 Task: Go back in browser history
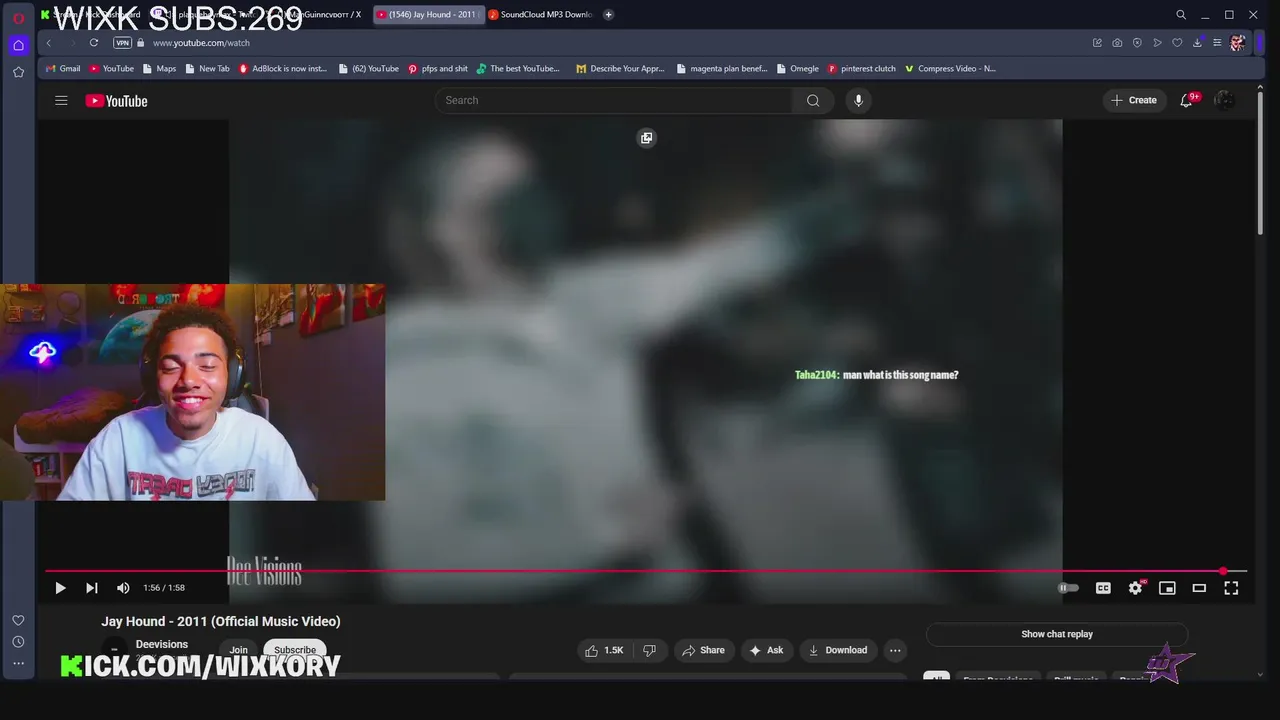(49, 43)
